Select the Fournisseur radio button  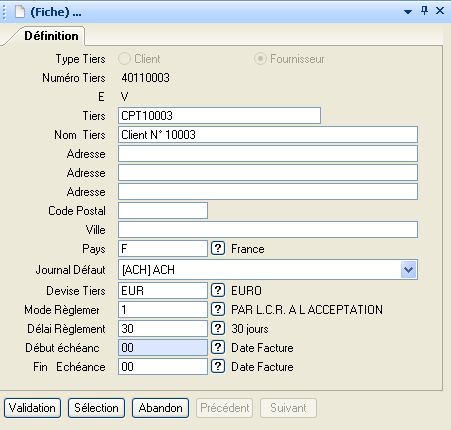pyautogui.click(x=260, y=59)
